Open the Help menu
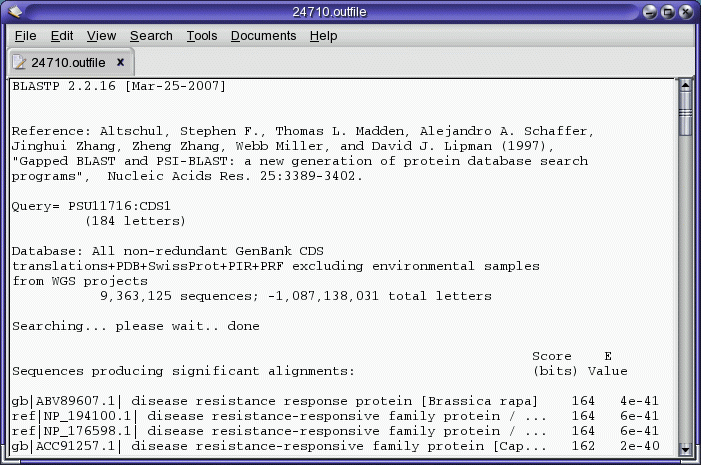 [x=323, y=36]
